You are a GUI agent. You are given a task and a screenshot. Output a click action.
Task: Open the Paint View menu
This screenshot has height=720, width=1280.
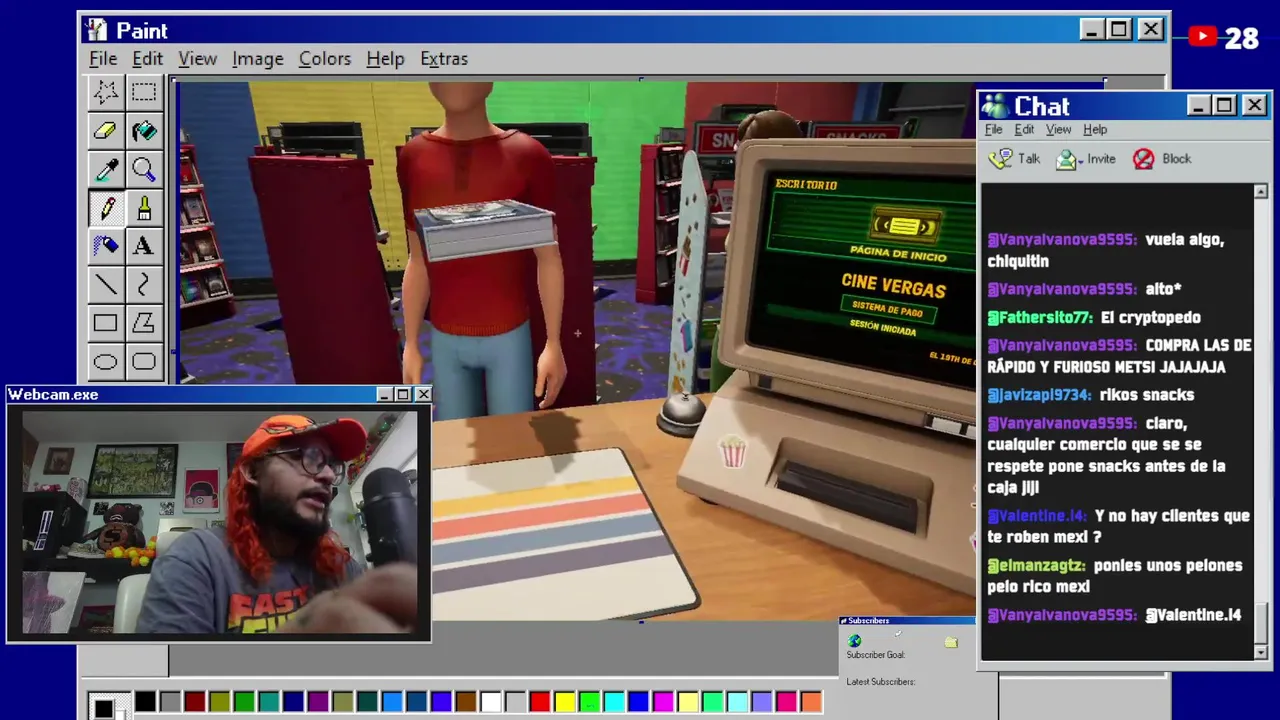197,59
